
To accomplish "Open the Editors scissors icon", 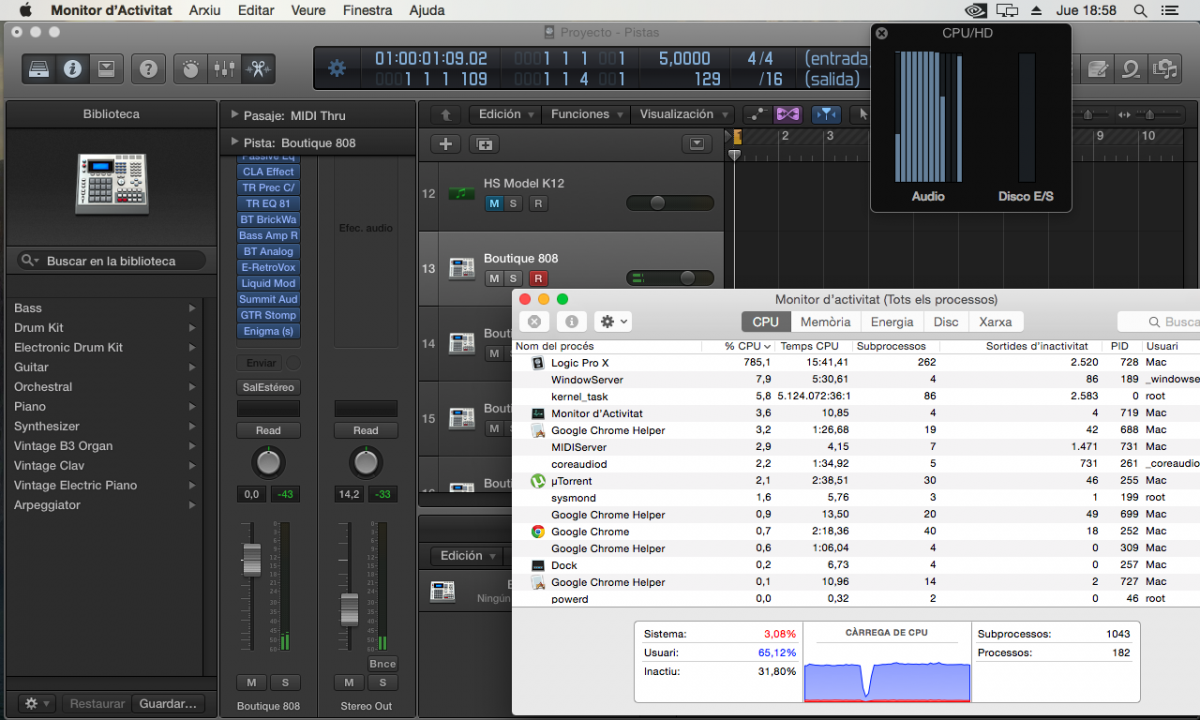I will (258, 69).
